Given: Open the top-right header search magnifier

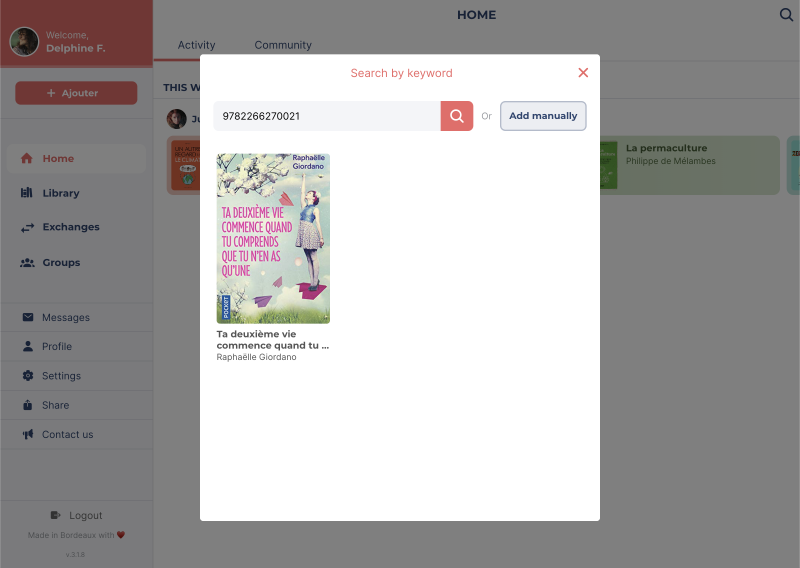Looking at the screenshot, I should [786, 14].
